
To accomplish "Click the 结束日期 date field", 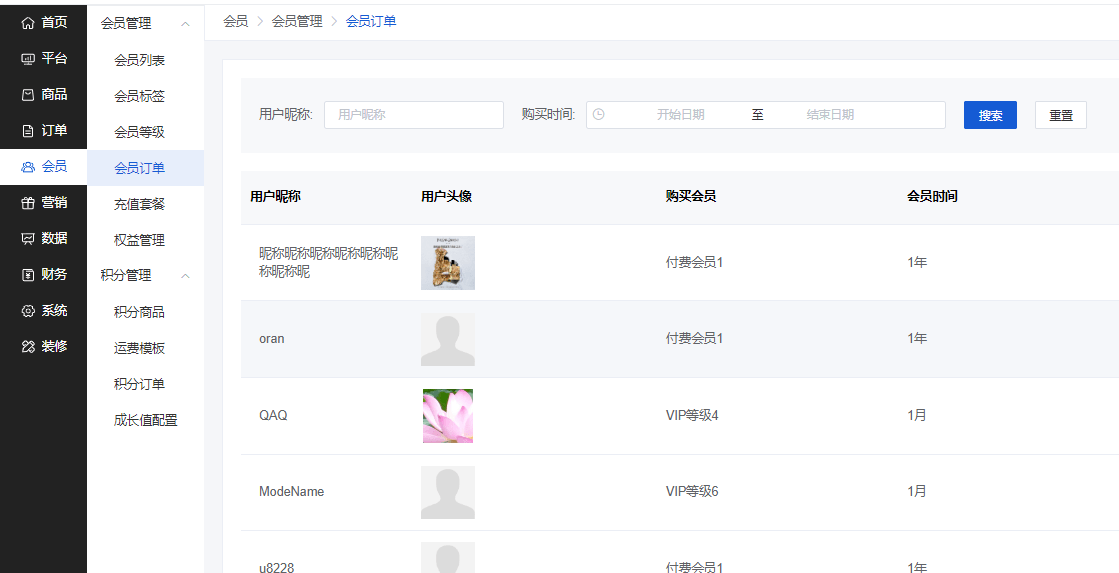I will (830, 115).
